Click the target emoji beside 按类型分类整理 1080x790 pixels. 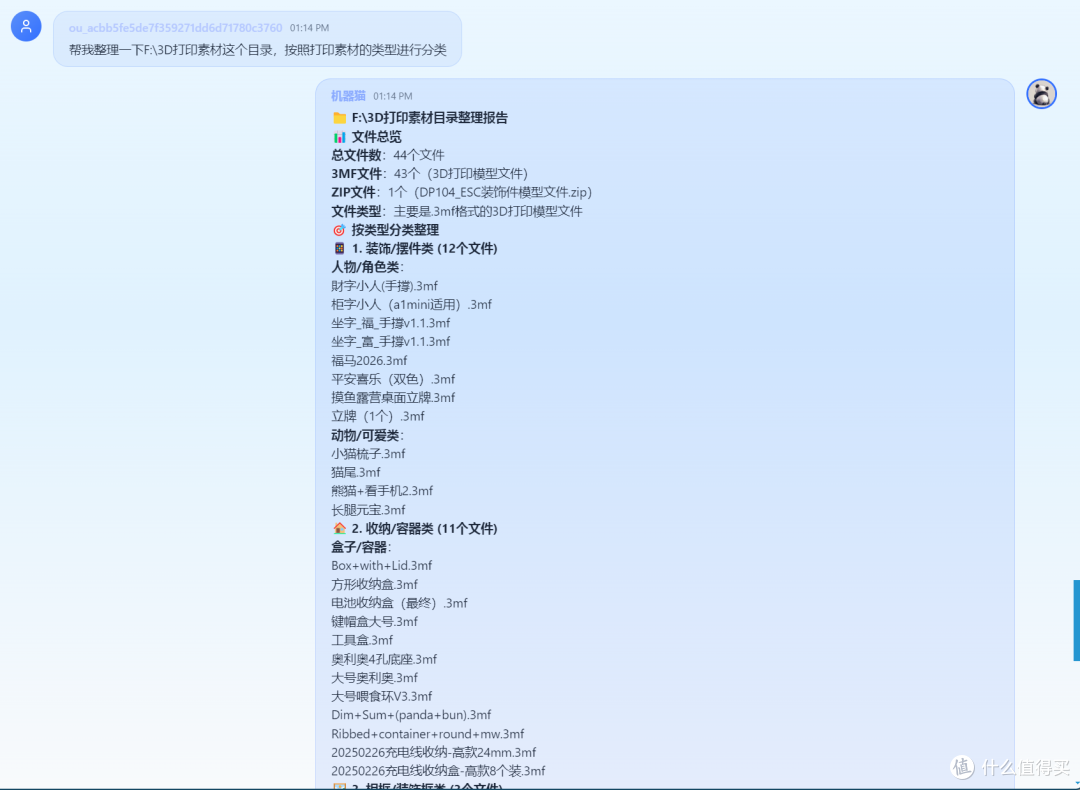tap(339, 230)
